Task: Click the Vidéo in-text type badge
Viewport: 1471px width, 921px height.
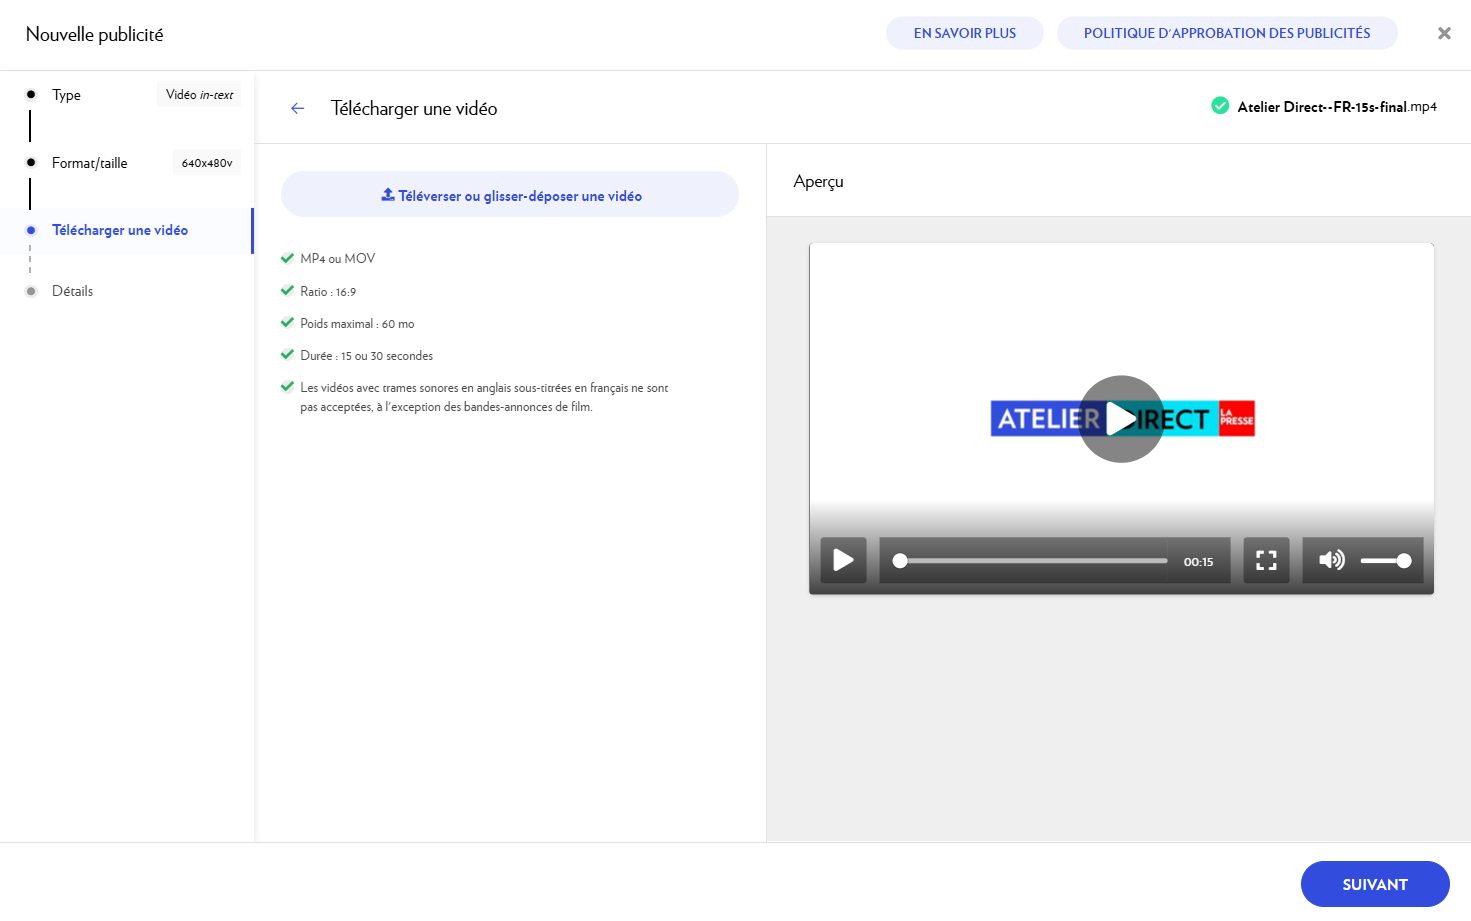Action: coord(199,95)
